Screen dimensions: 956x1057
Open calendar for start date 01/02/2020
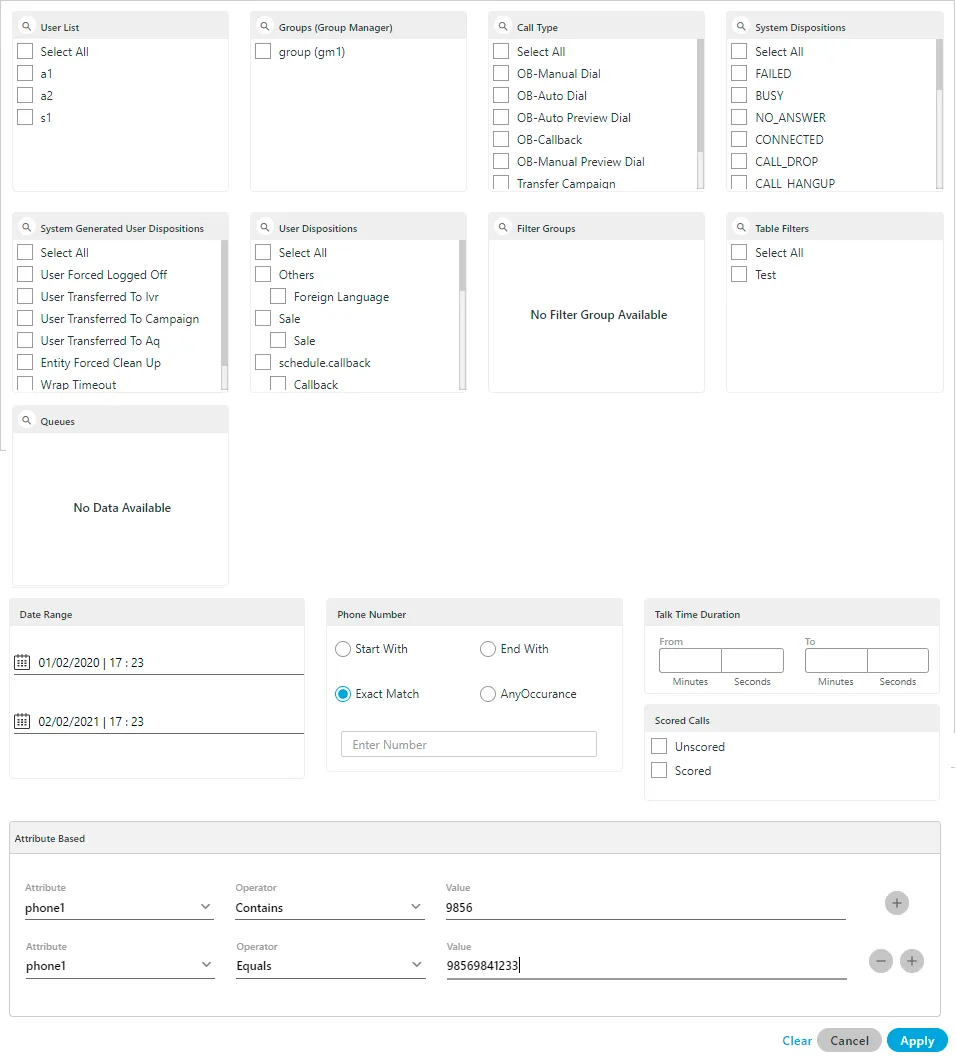pos(22,662)
